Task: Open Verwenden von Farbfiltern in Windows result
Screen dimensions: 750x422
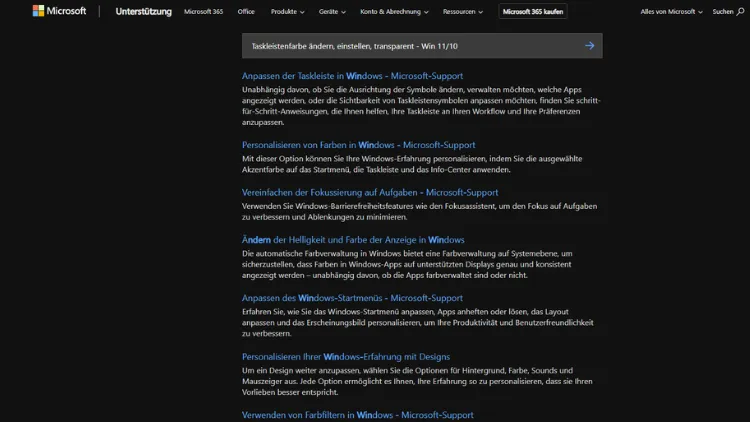Action: [357, 415]
